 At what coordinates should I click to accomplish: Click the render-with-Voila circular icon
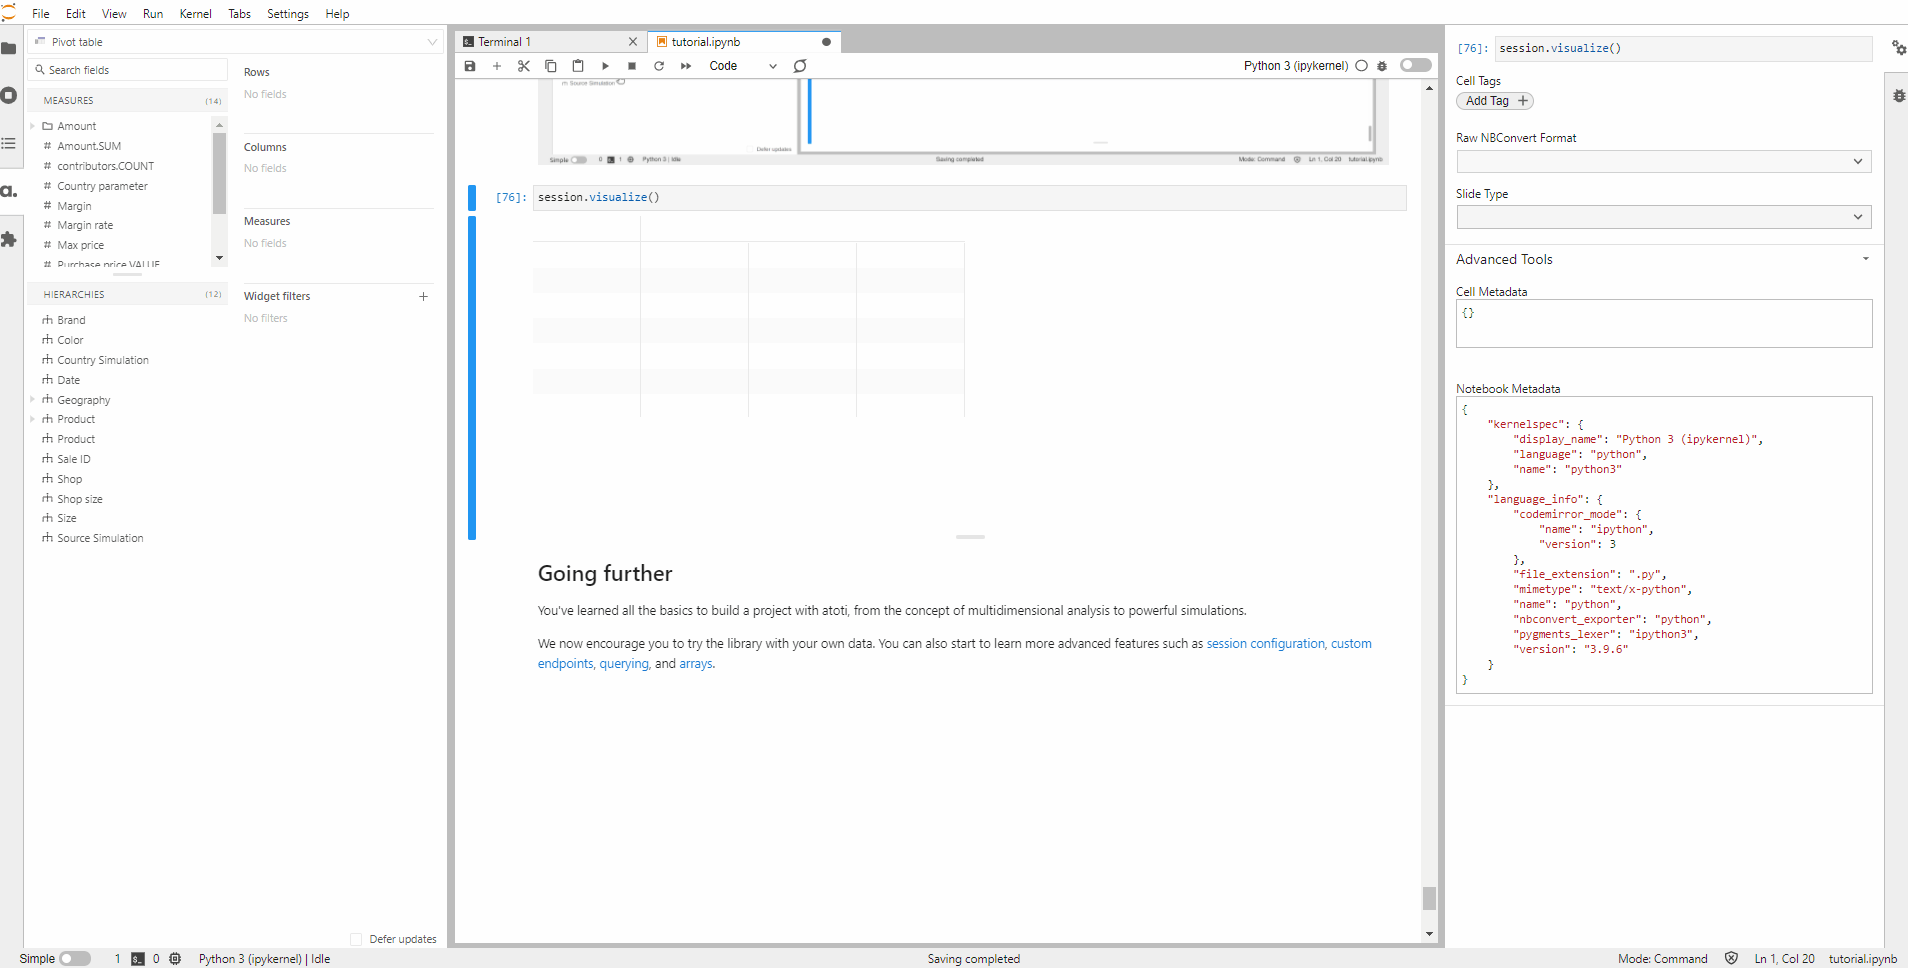pyautogui.click(x=800, y=66)
